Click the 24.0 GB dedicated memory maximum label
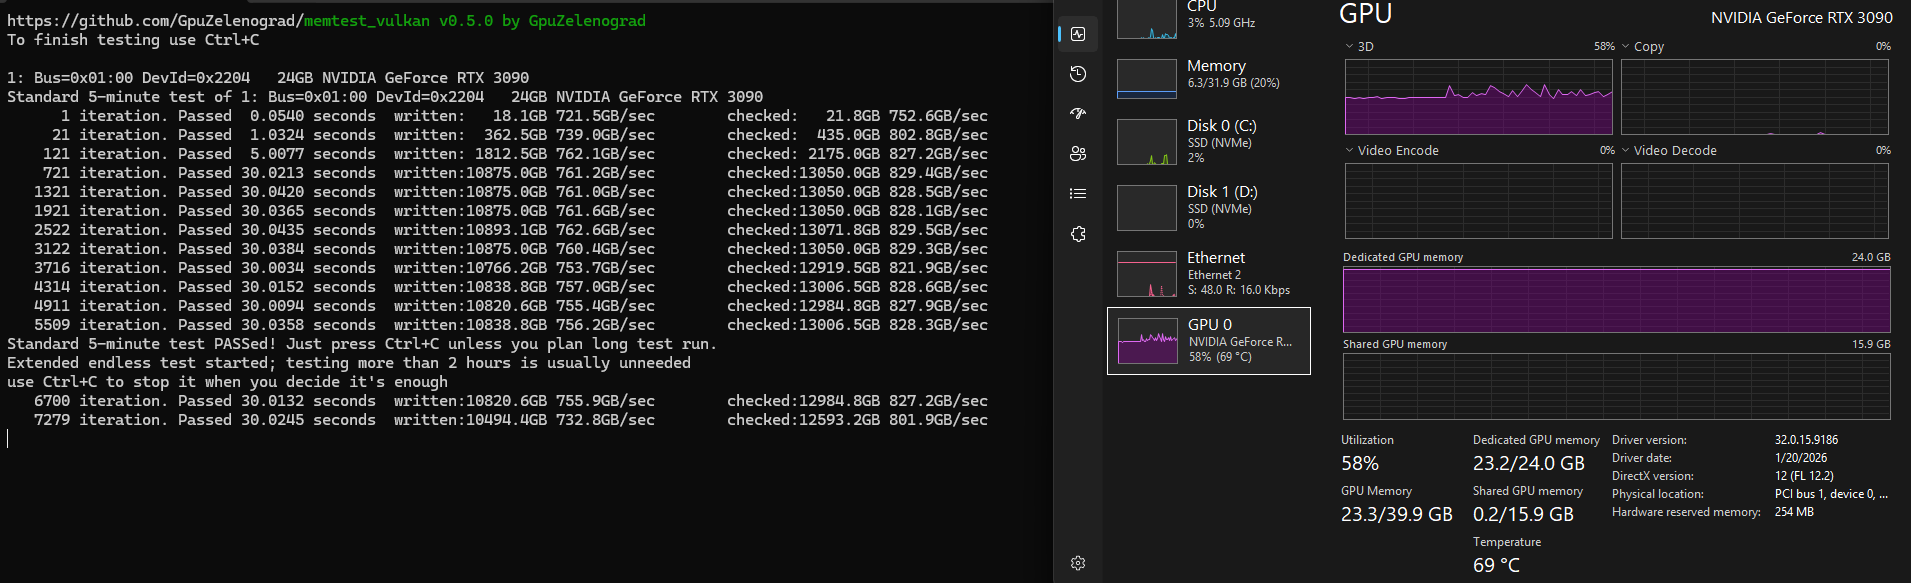The width and height of the screenshot is (1911, 583). (x=1870, y=257)
